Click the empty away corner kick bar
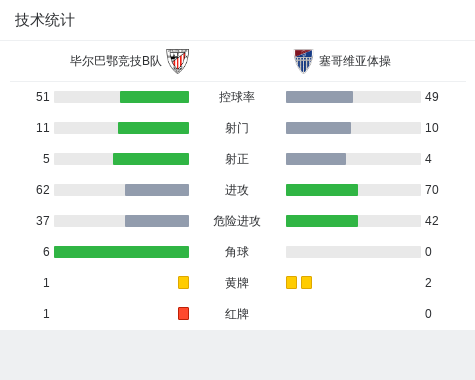This screenshot has width=475, height=380. coord(353,252)
